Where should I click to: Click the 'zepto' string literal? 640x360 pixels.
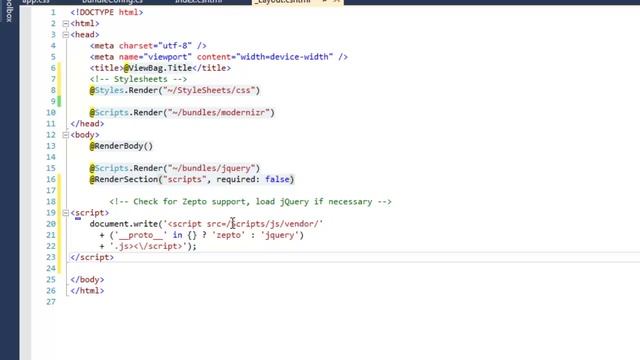tap(228, 235)
